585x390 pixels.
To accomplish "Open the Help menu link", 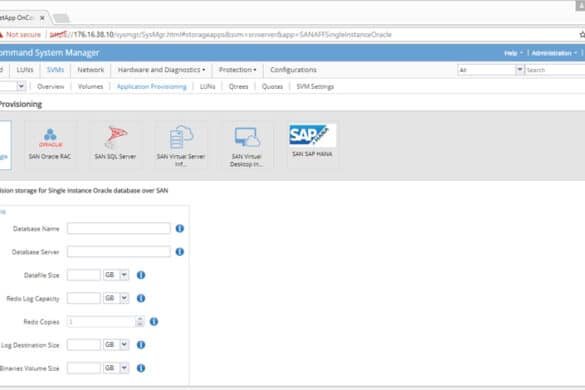I will tap(513, 53).
